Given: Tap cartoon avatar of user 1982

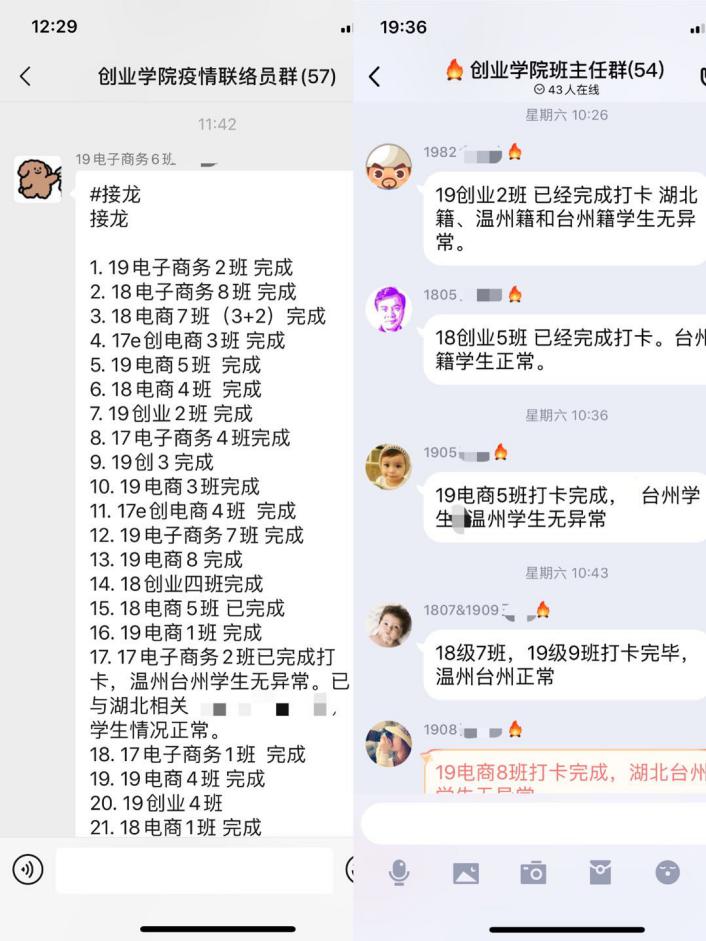Looking at the screenshot, I should [389, 166].
